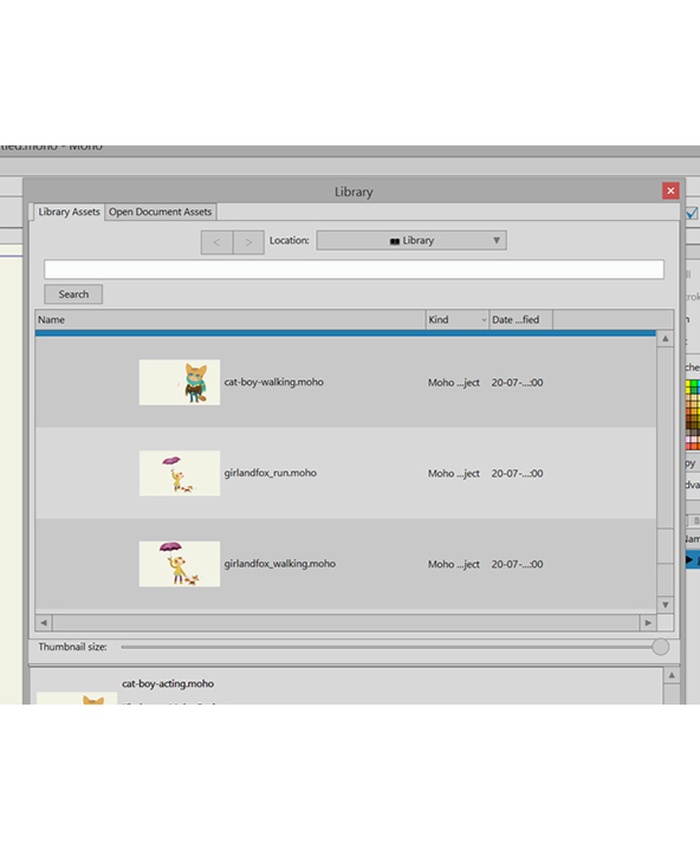This screenshot has width=700, height=850.
Task: Switch to the Open Document Assets tab
Action: (160, 212)
